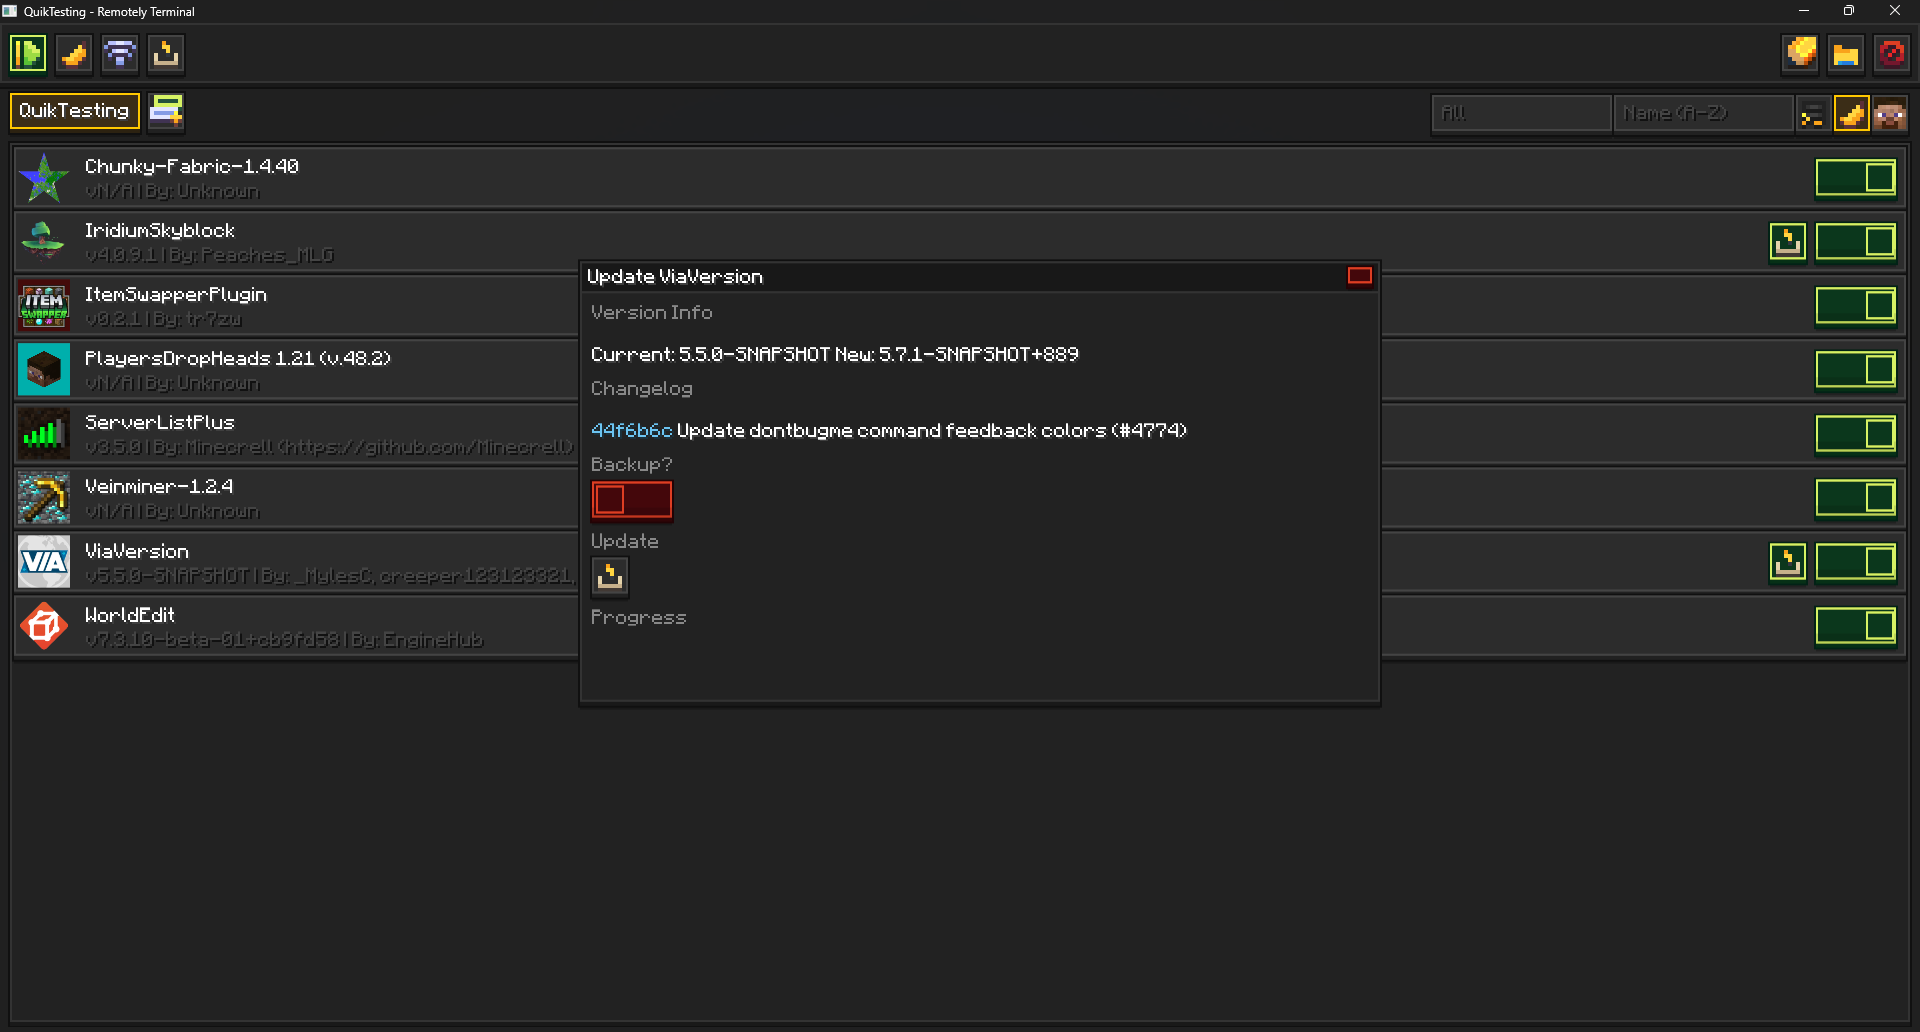Select the IridiumSkyblock plugin name
The height and width of the screenshot is (1032, 1920).
[160, 231]
